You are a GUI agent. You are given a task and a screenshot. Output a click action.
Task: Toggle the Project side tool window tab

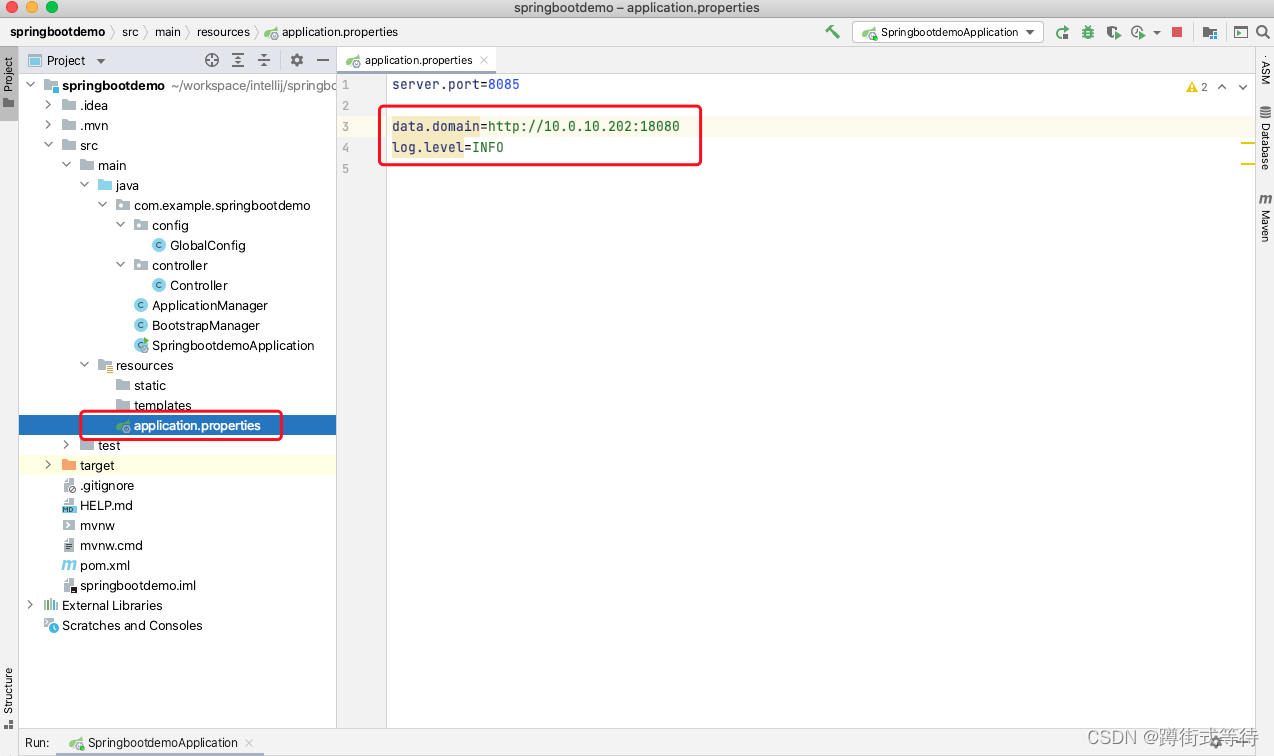pos(9,83)
